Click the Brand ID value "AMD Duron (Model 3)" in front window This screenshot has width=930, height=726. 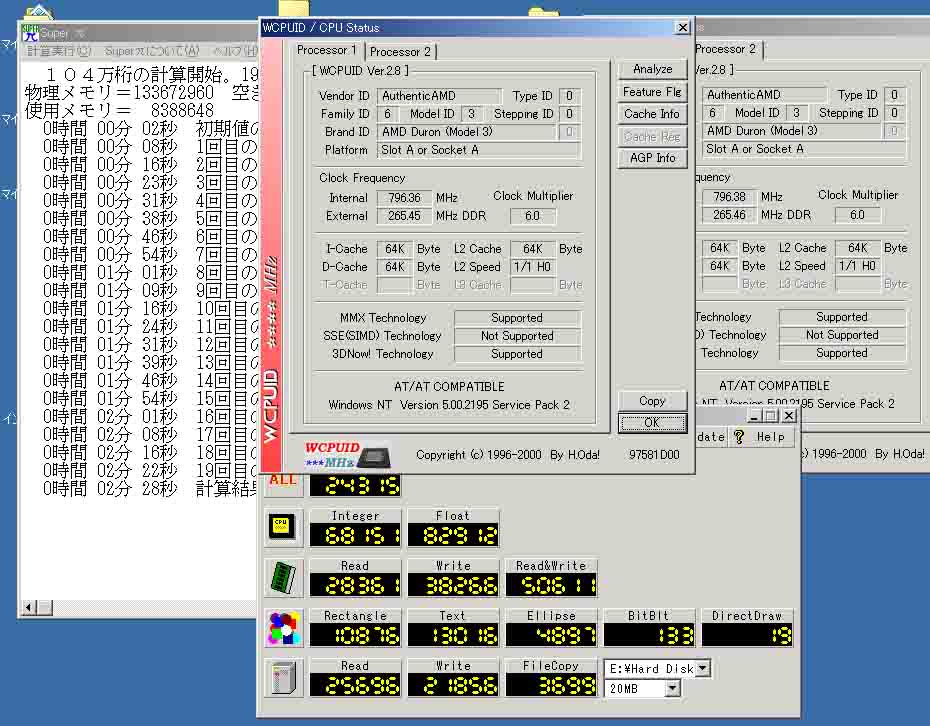click(467, 132)
